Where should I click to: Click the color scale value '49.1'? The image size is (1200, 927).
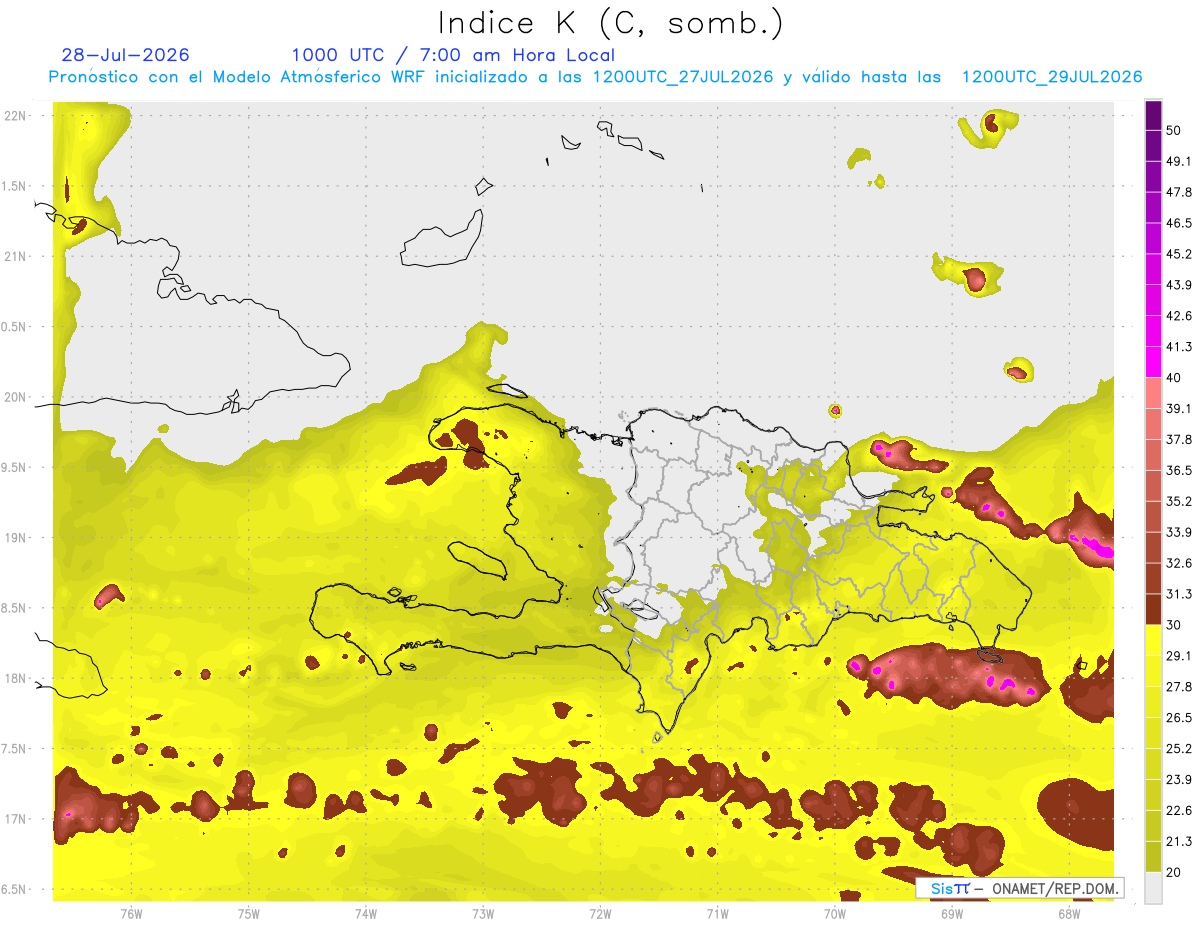(1179, 160)
